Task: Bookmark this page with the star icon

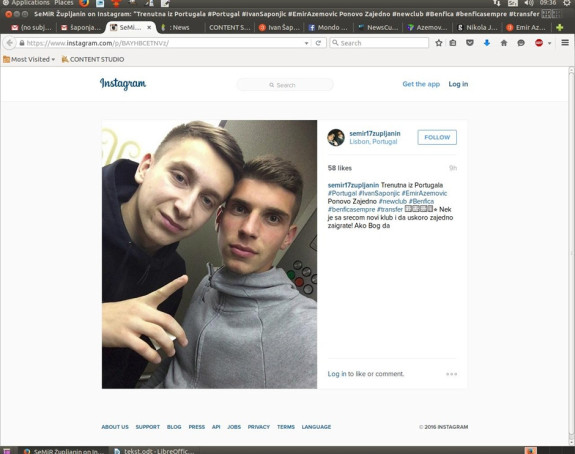Action: (439, 43)
